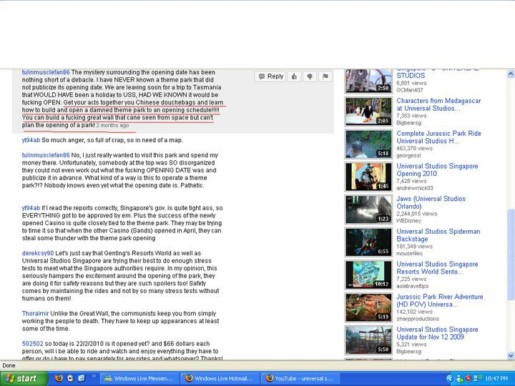Click uploader name WEDisney
Image resolution: width=515 pixels, height=386 pixels.
pos(409,221)
